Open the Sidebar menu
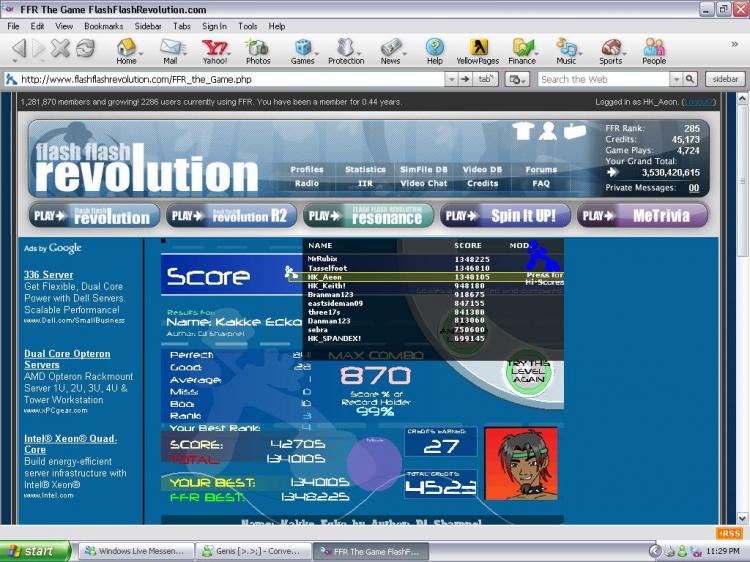 [x=148, y=26]
